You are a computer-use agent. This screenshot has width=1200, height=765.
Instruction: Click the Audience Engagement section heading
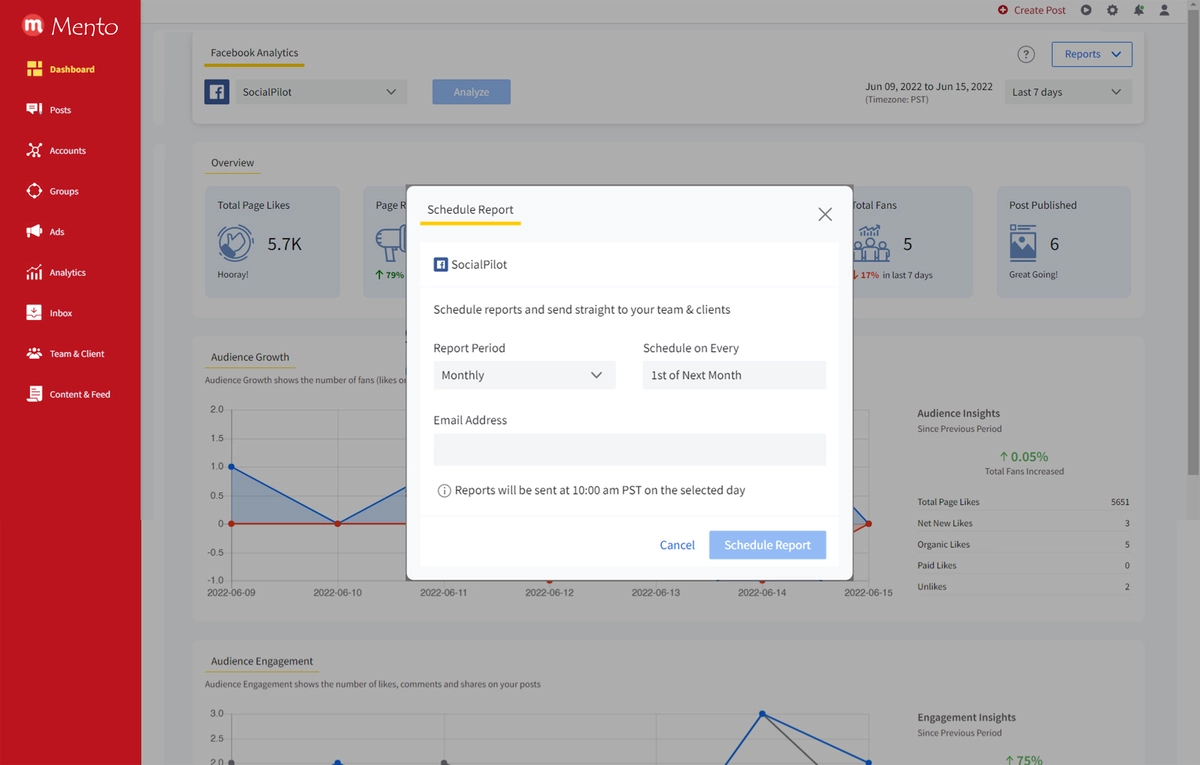(x=262, y=661)
